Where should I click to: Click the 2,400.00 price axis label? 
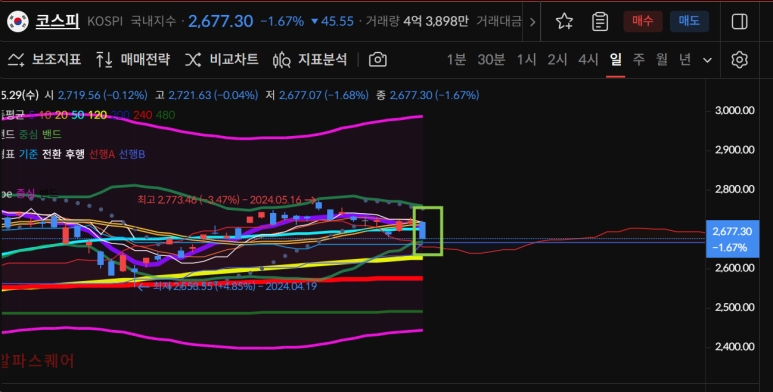coord(735,347)
